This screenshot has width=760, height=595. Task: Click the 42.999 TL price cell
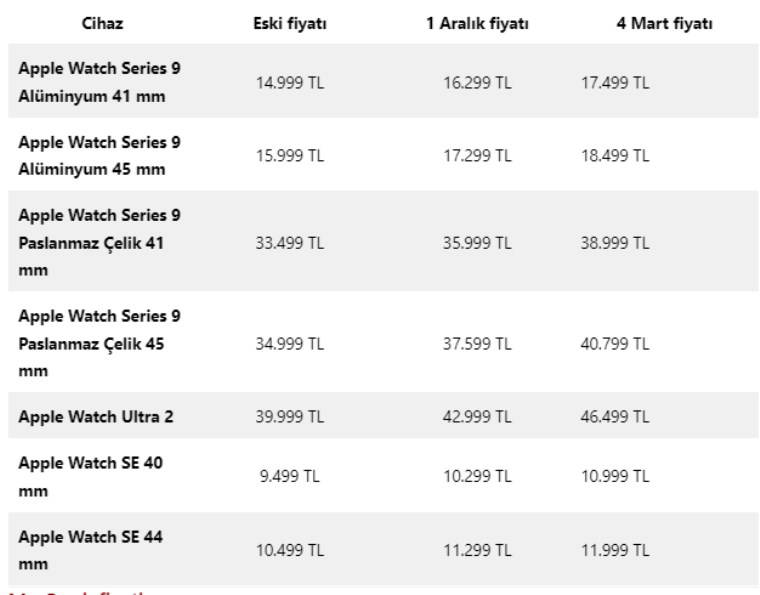477,417
